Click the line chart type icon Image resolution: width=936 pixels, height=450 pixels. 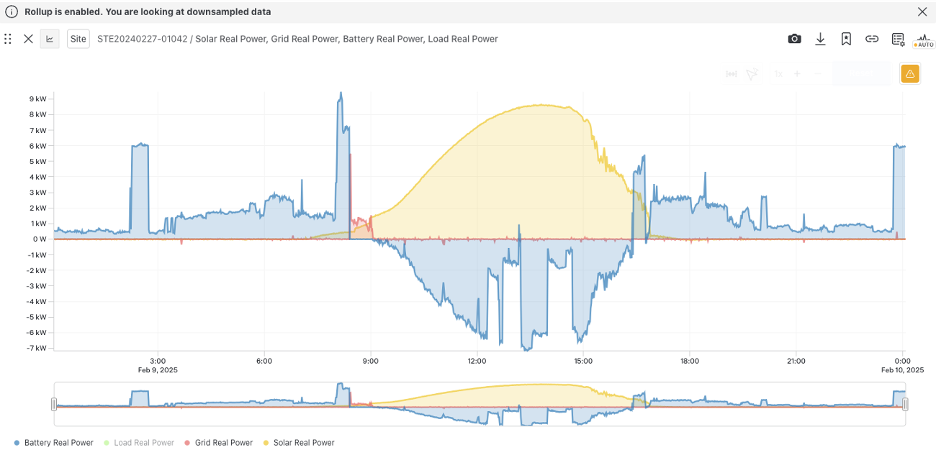pos(49,39)
